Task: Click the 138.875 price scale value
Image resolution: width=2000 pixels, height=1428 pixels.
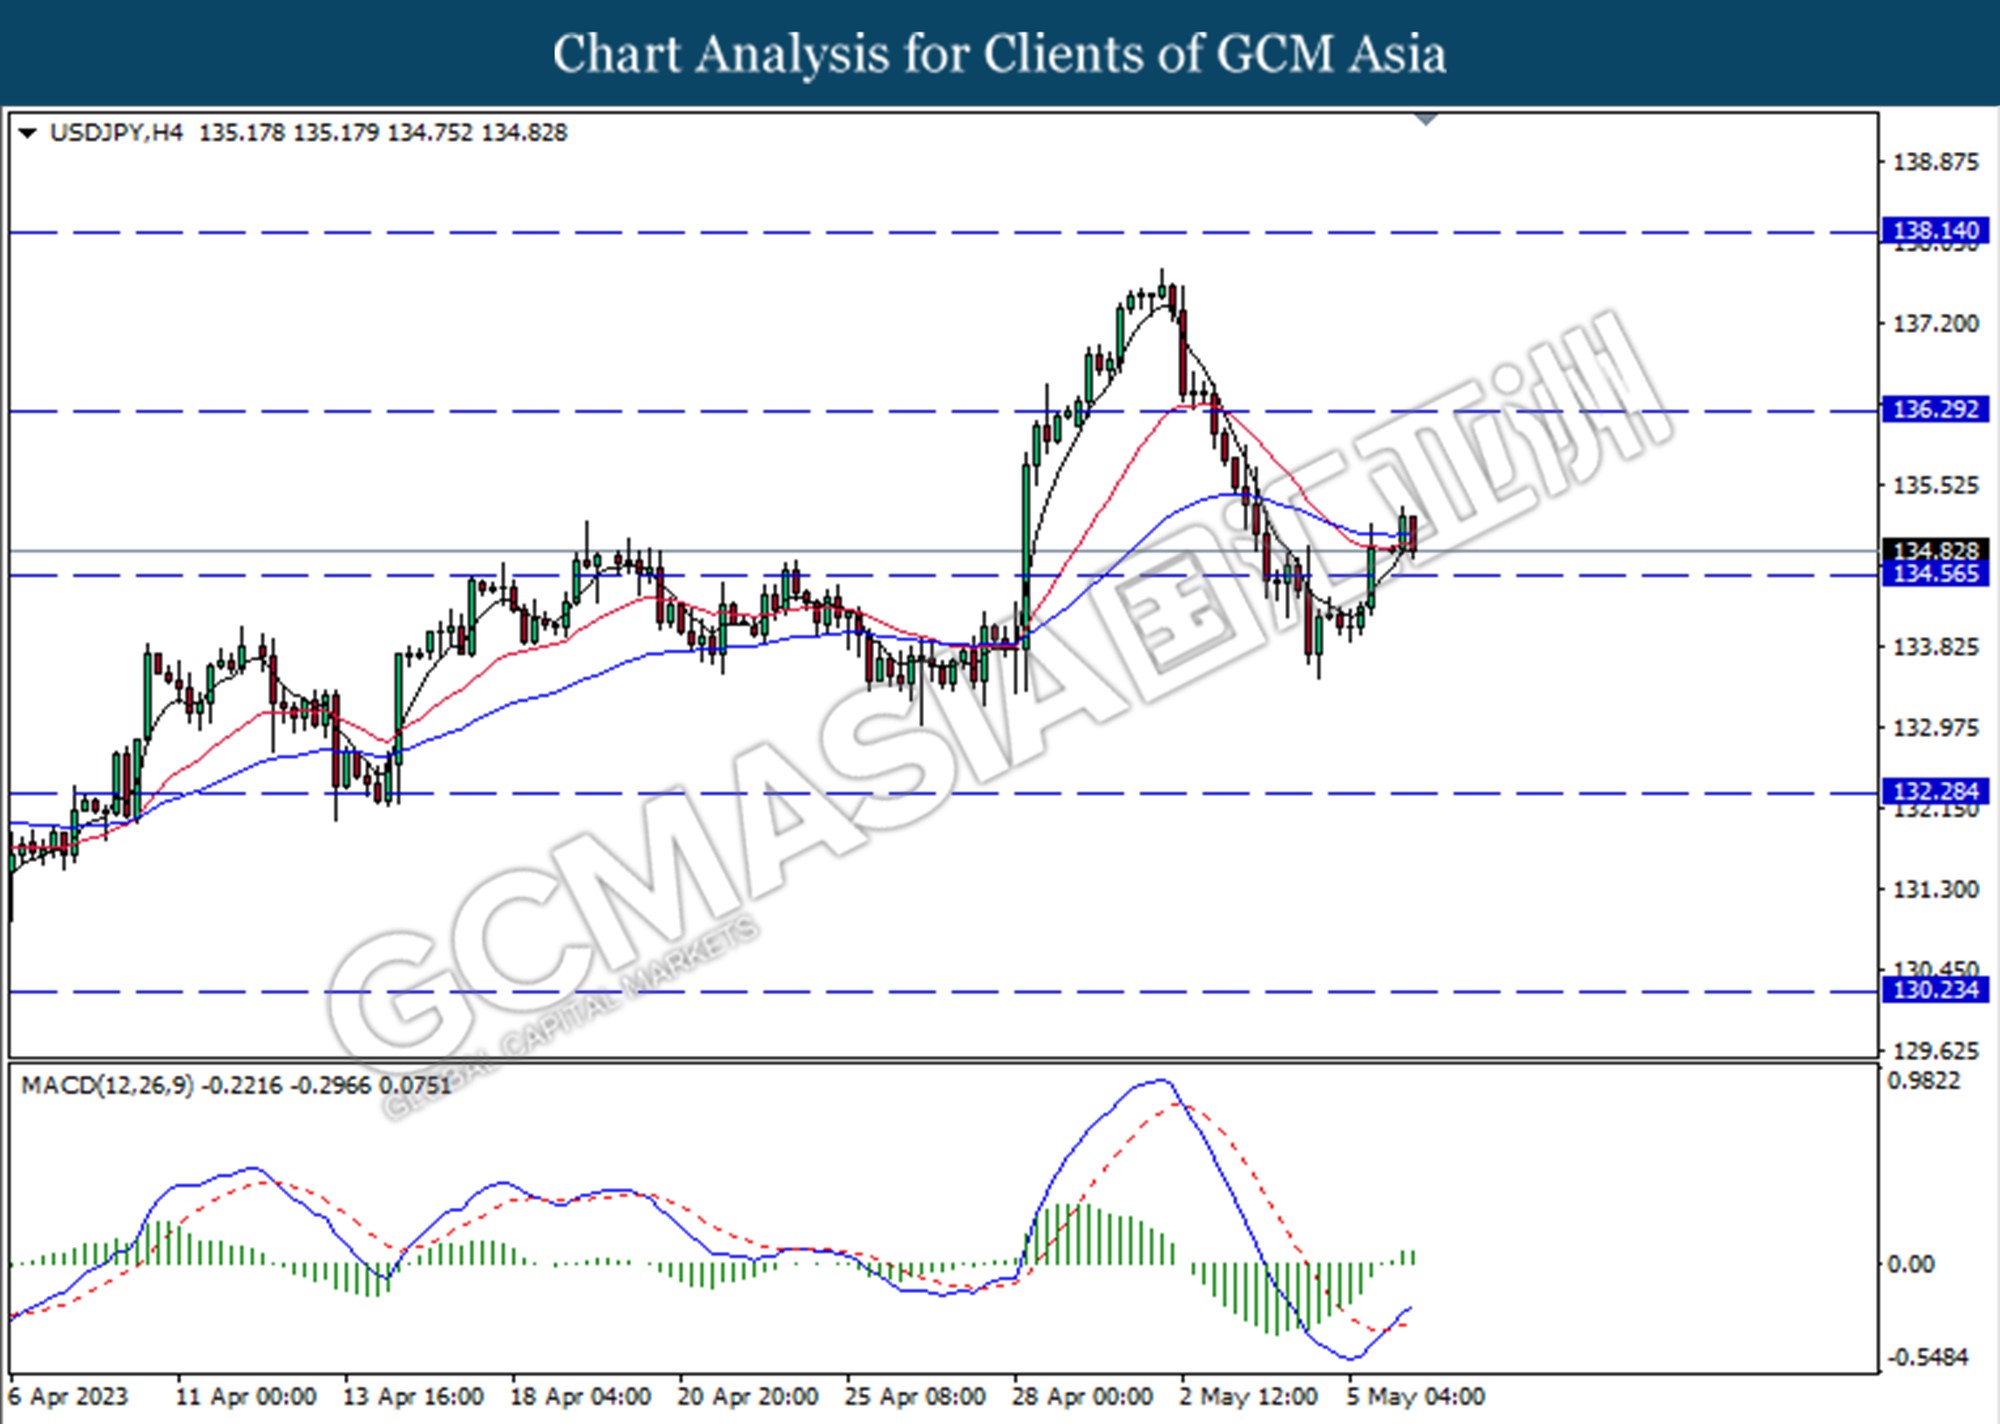Action: pyautogui.click(x=1935, y=162)
